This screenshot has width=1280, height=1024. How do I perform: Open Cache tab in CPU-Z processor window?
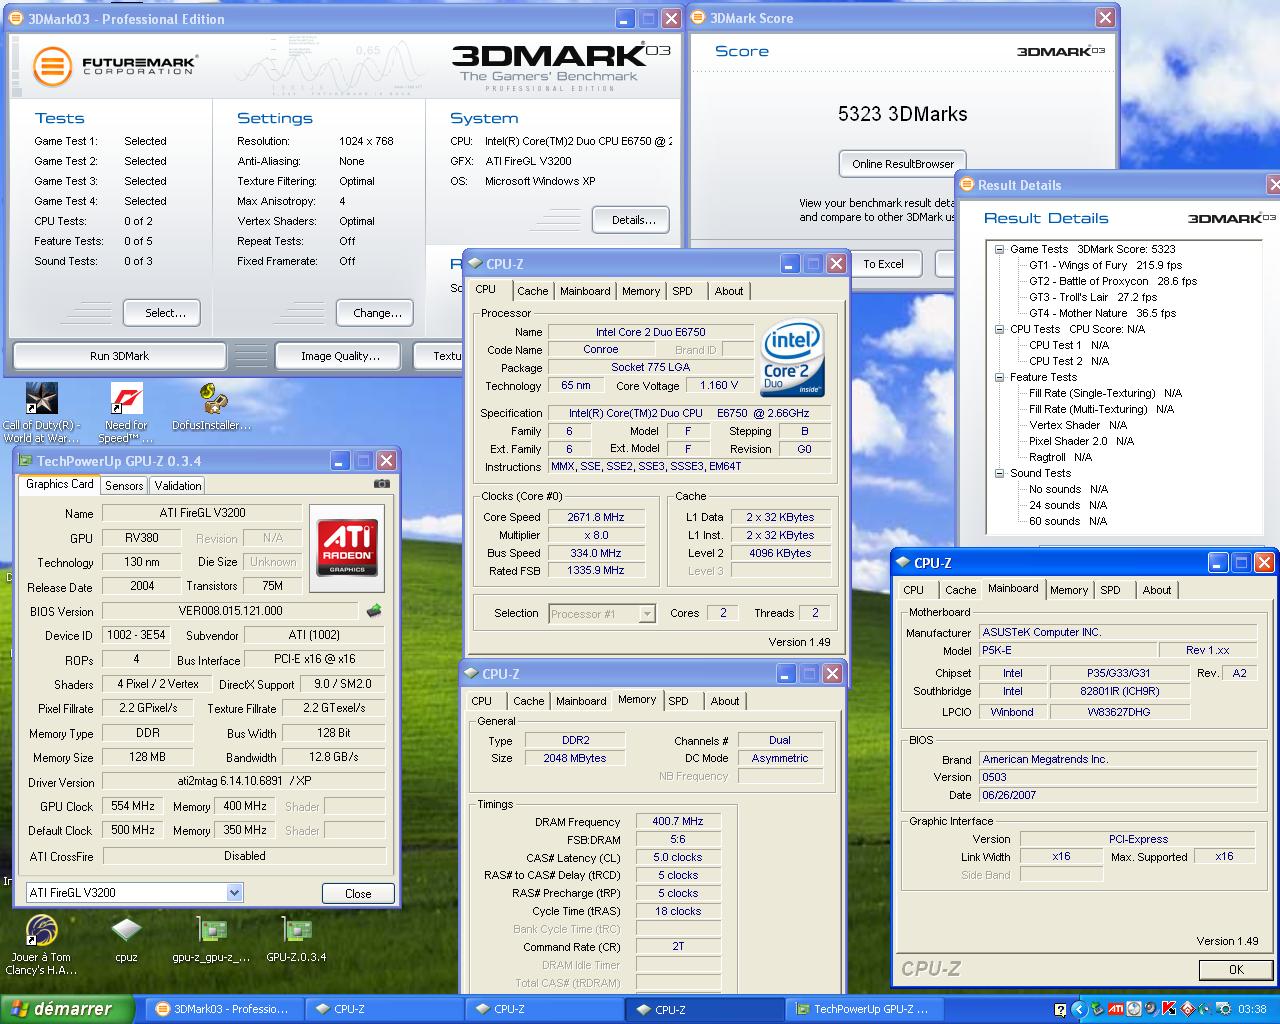(532, 291)
